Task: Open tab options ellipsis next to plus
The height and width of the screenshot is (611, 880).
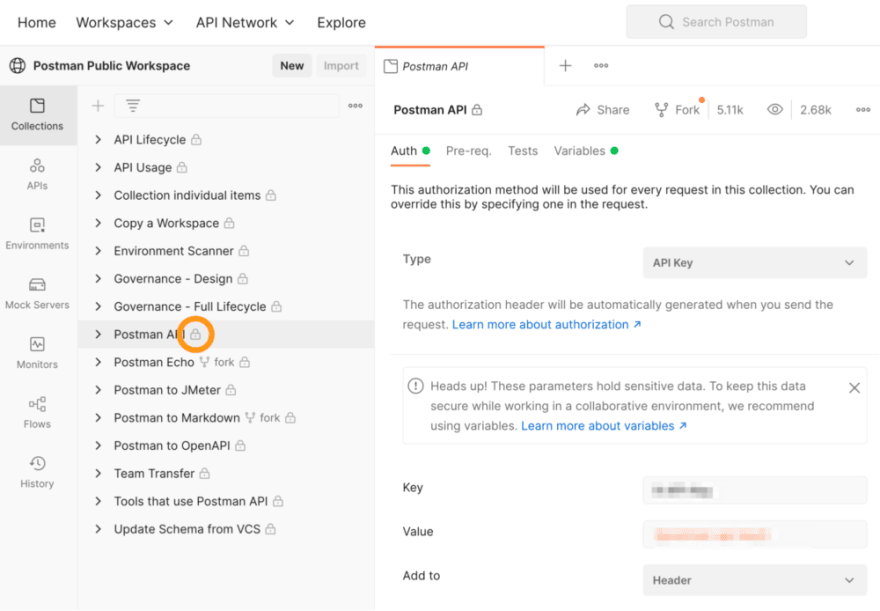Action: pyautogui.click(x=601, y=66)
